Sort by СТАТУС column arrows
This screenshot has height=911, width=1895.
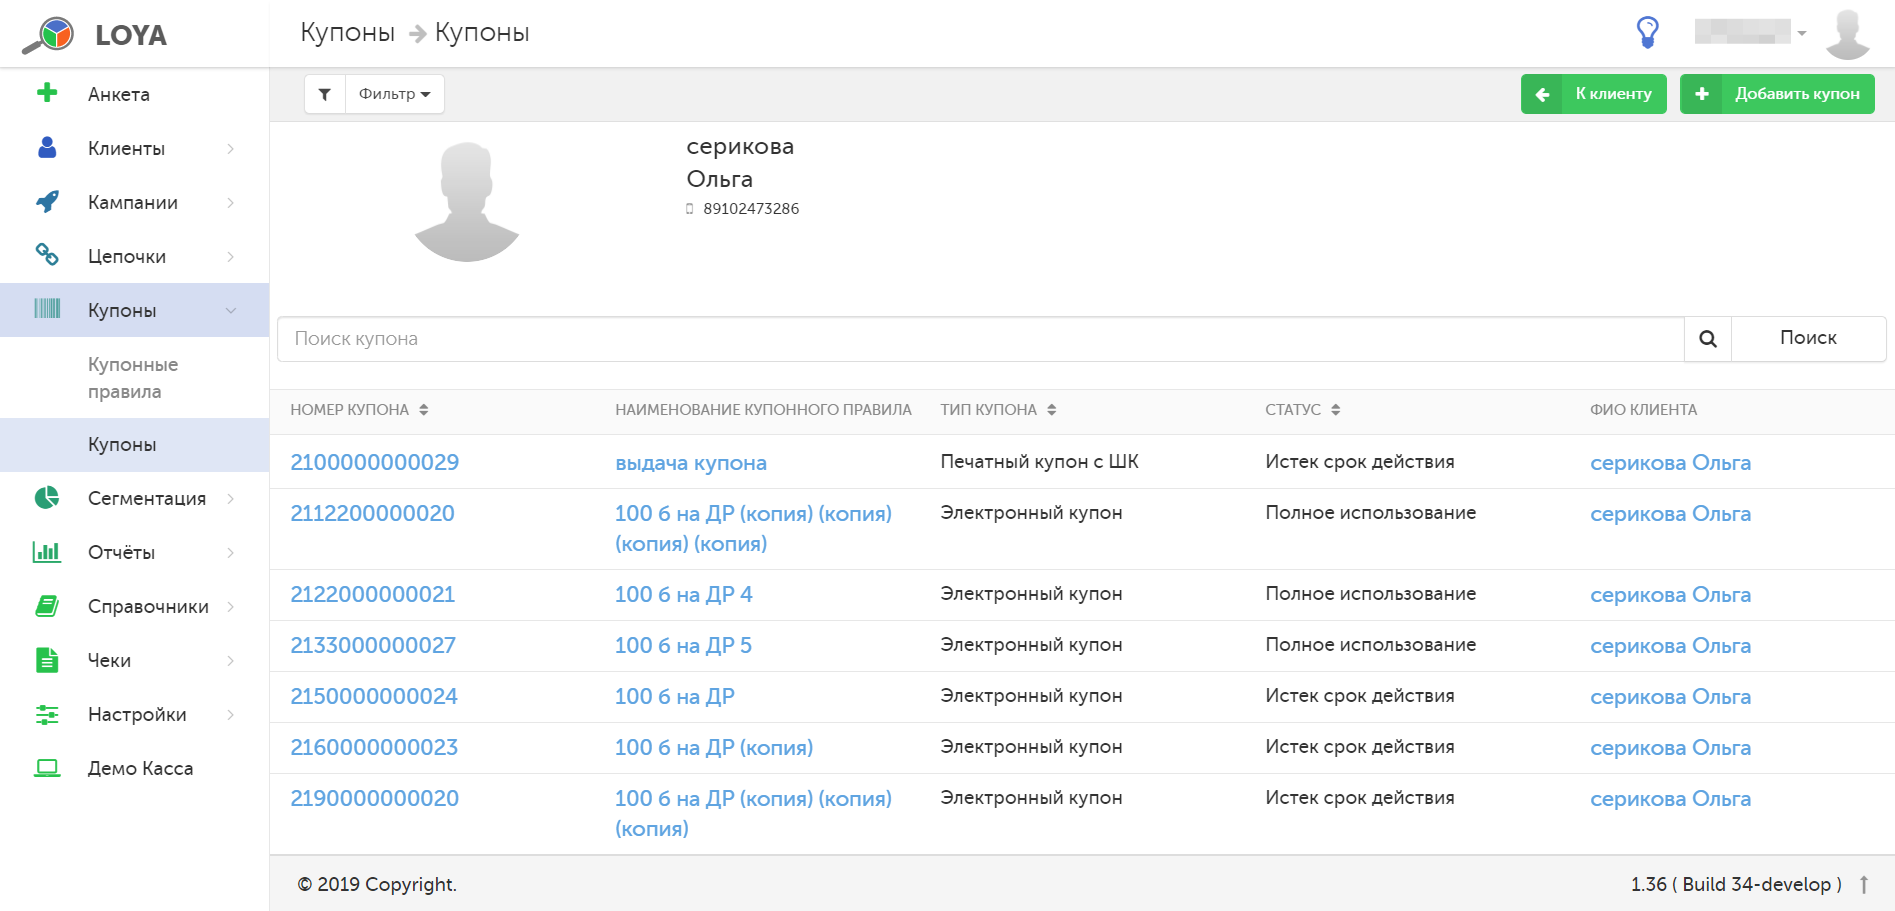point(1336,410)
